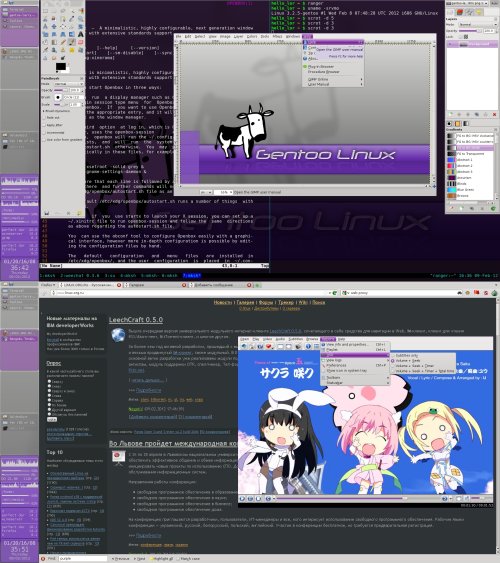
Task: Click the Play button in SMPlayer
Action: (x=242, y=498)
